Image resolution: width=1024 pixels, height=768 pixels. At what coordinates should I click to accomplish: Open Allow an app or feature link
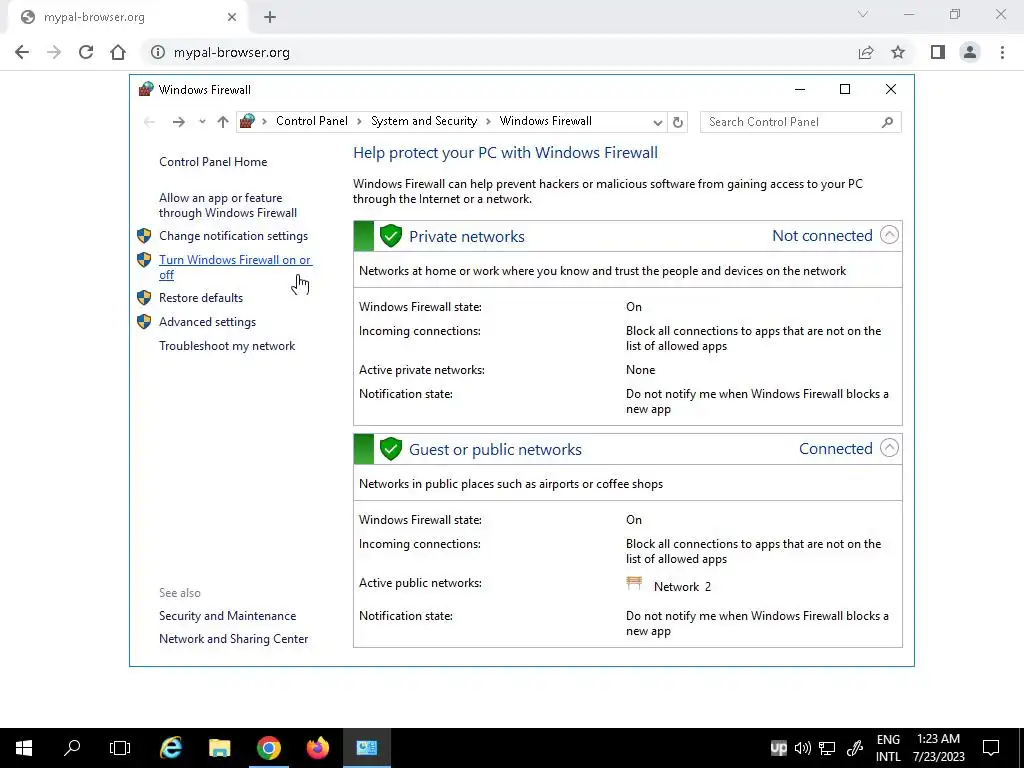pyautogui.click(x=227, y=205)
